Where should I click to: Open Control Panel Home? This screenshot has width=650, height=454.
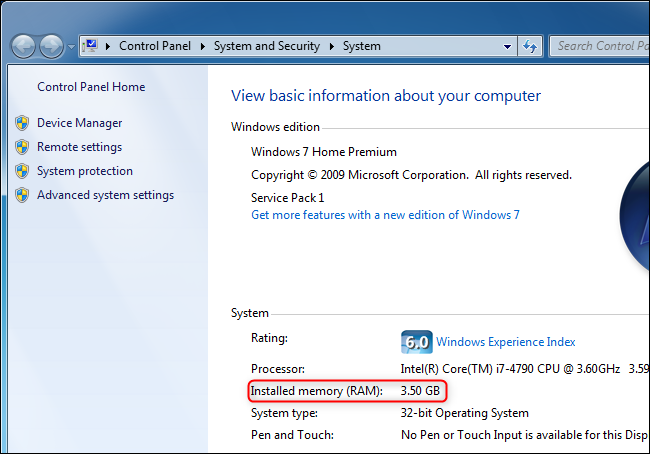click(91, 87)
